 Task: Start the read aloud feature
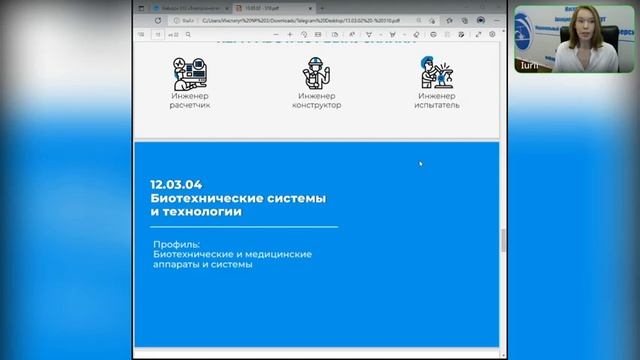coord(352,35)
